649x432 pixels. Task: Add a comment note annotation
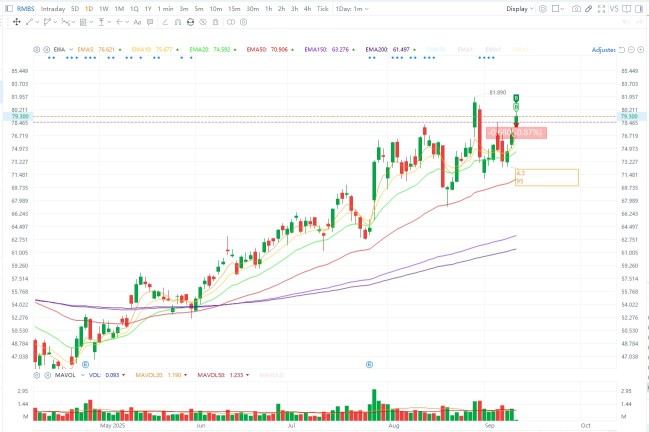150,22
